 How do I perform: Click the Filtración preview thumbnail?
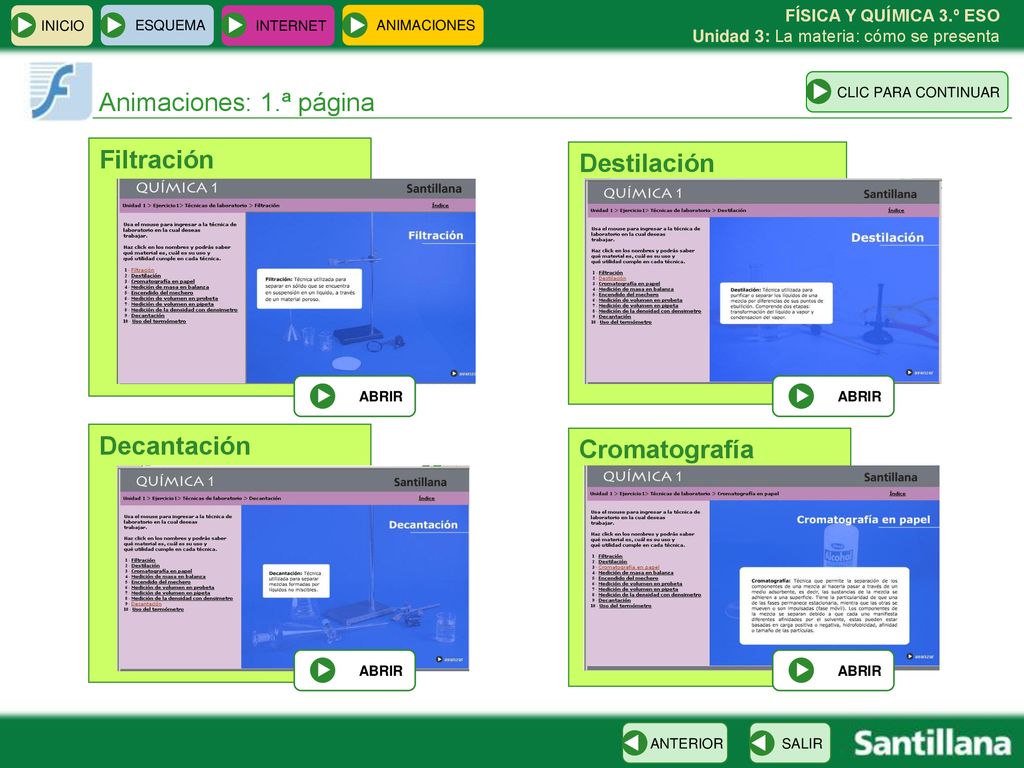296,281
